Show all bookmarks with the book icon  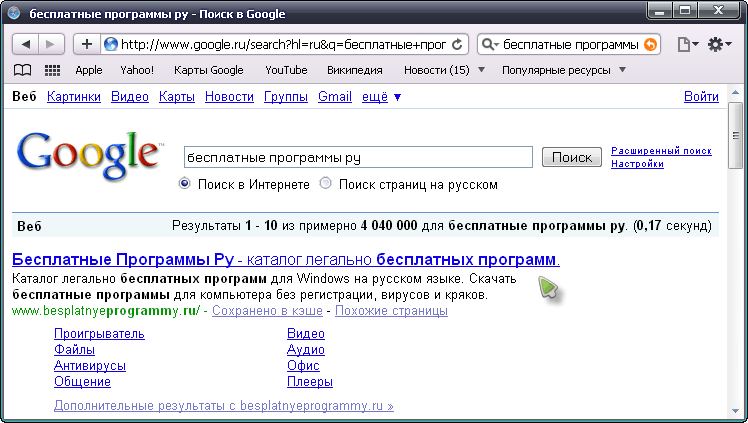click(x=22, y=71)
